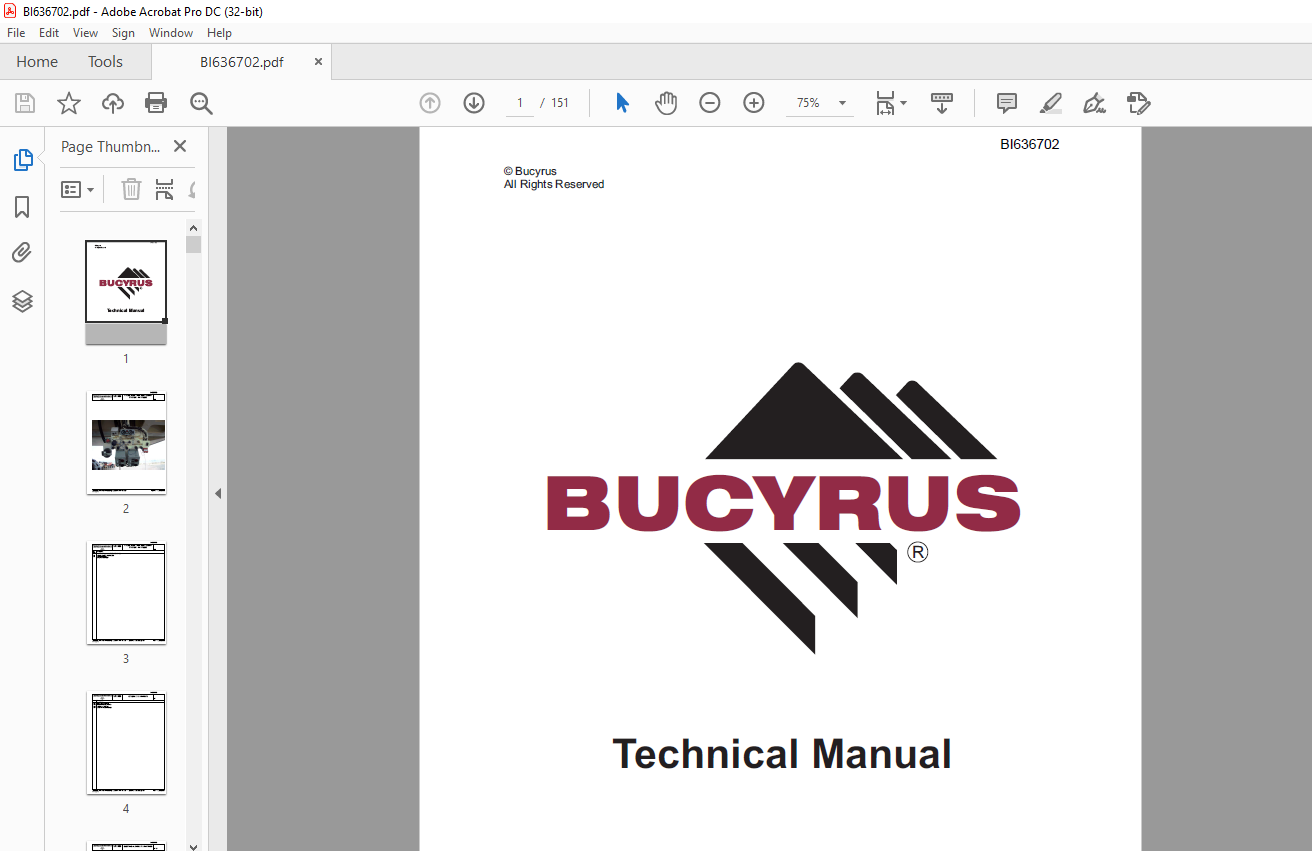This screenshot has width=1312, height=851.
Task: Bookmark this file with the star icon
Action: tap(68, 103)
